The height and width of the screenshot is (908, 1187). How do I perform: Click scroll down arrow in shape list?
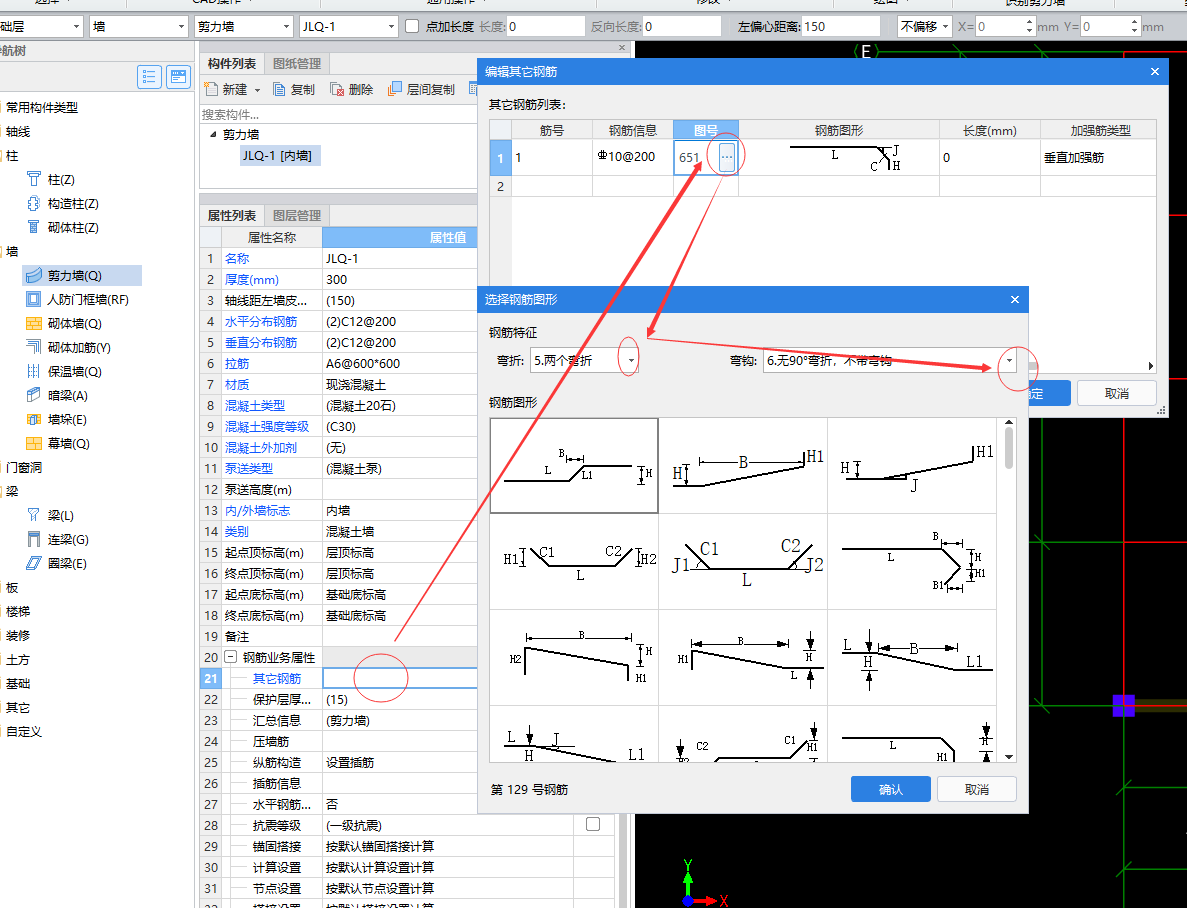pyautogui.click(x=1008, y=756)
